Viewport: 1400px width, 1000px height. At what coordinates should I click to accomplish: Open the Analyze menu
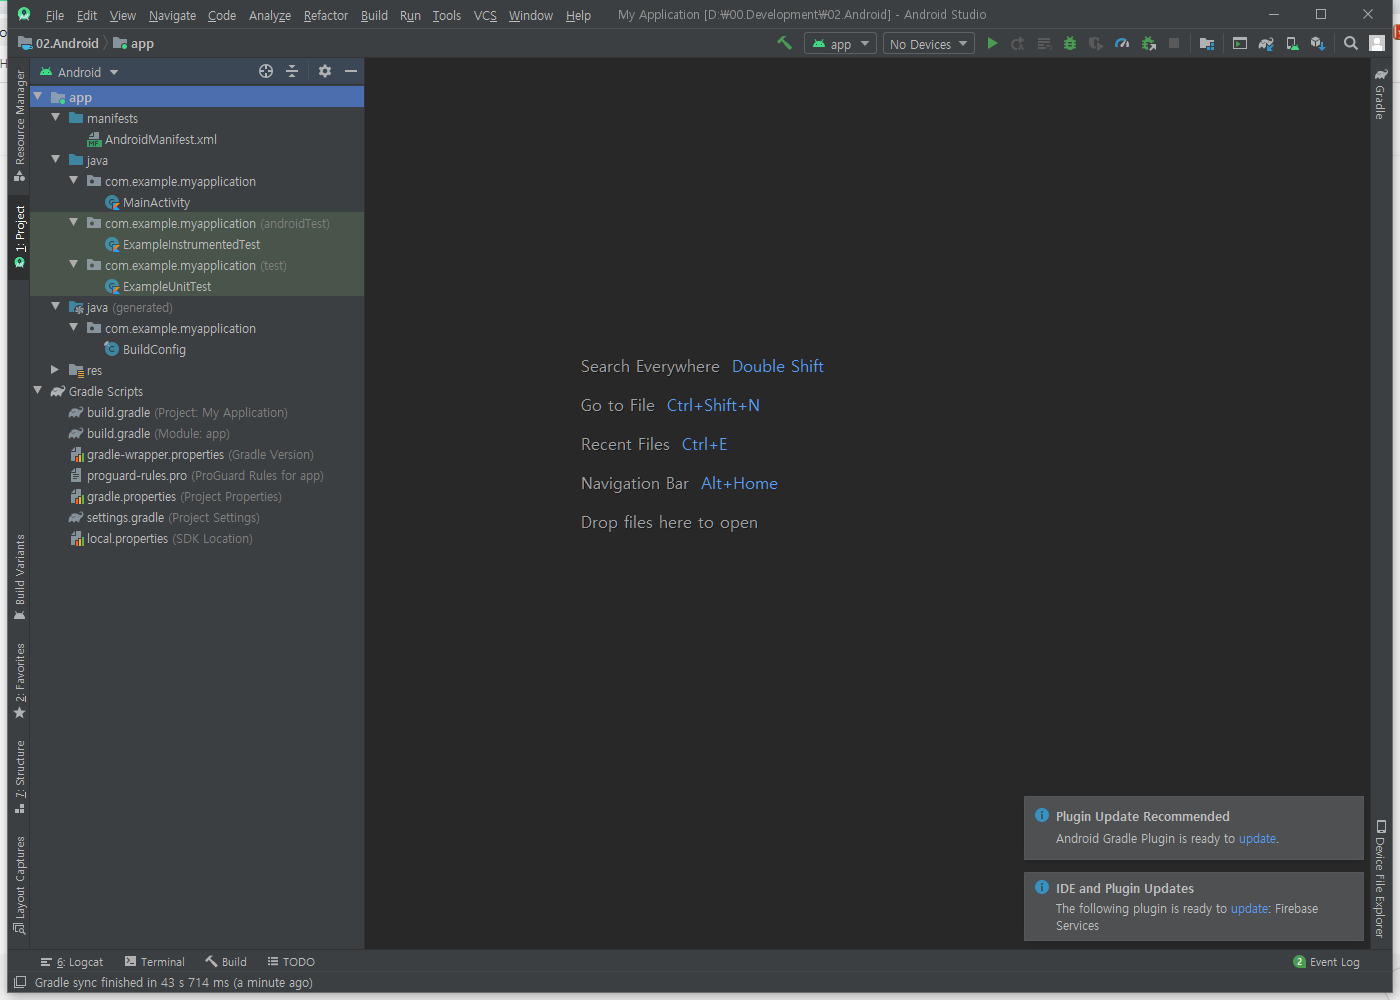(270, 15)
